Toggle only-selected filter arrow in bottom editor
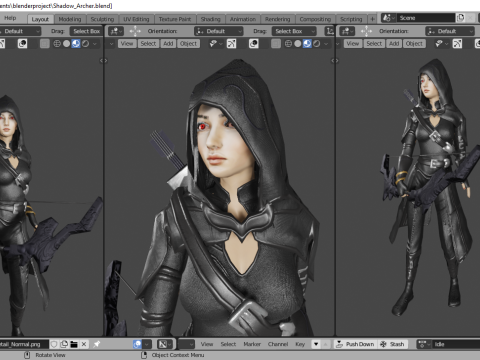Screen dimensions: 480x360 (x=316, y=344)
